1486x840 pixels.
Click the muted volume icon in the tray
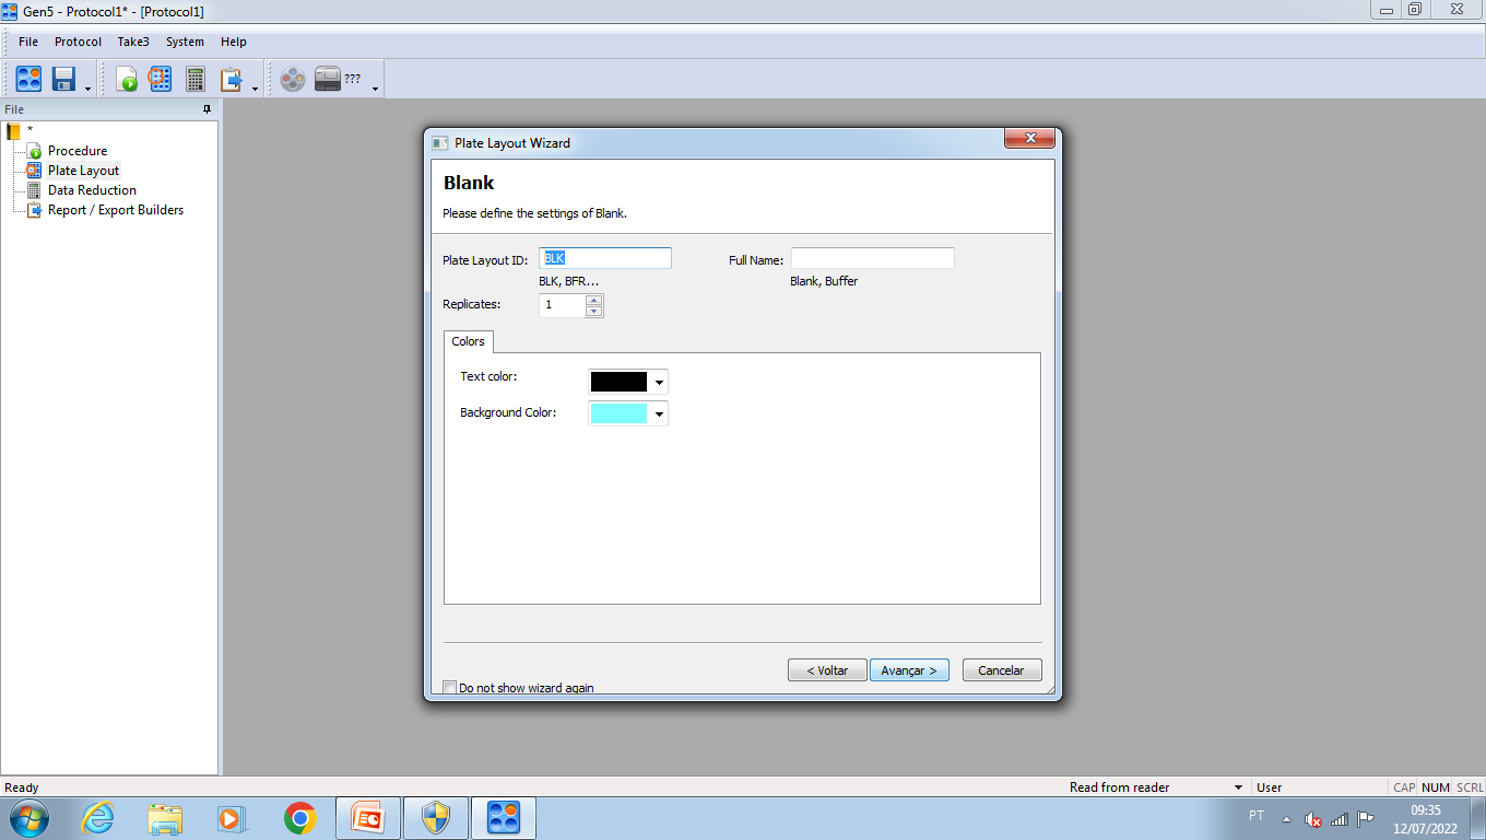(x=1313, y=820)
